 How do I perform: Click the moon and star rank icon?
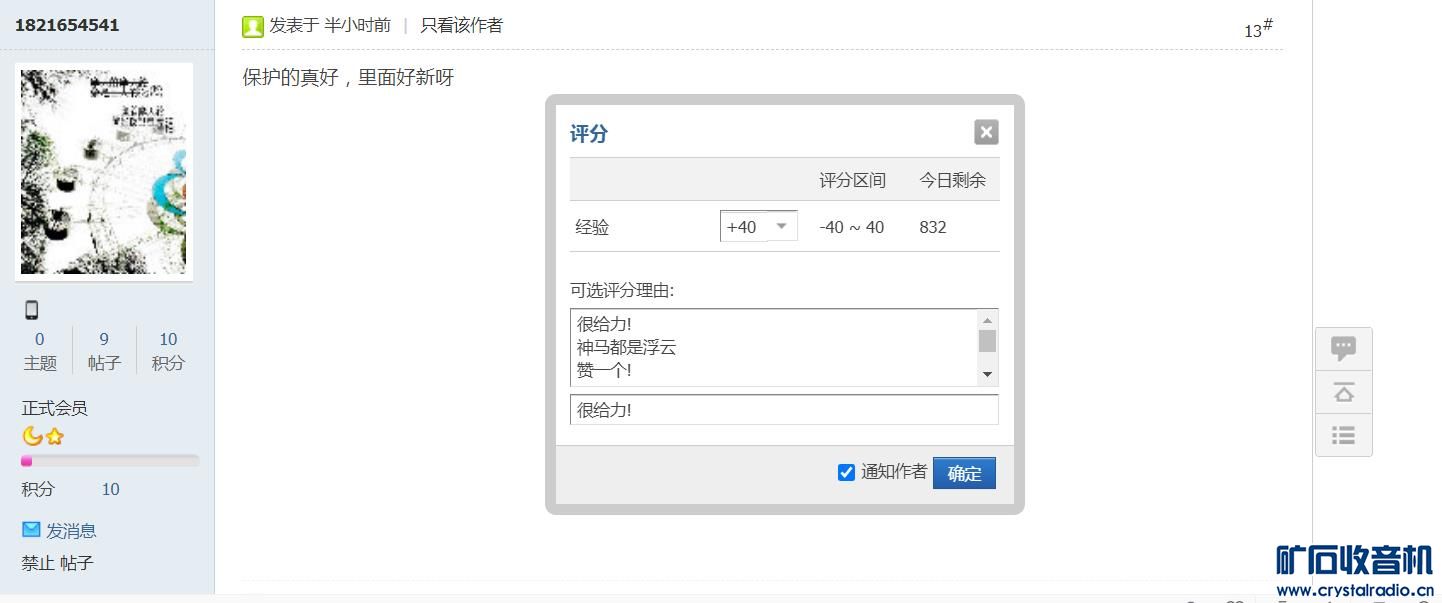(x=43, y=436)
